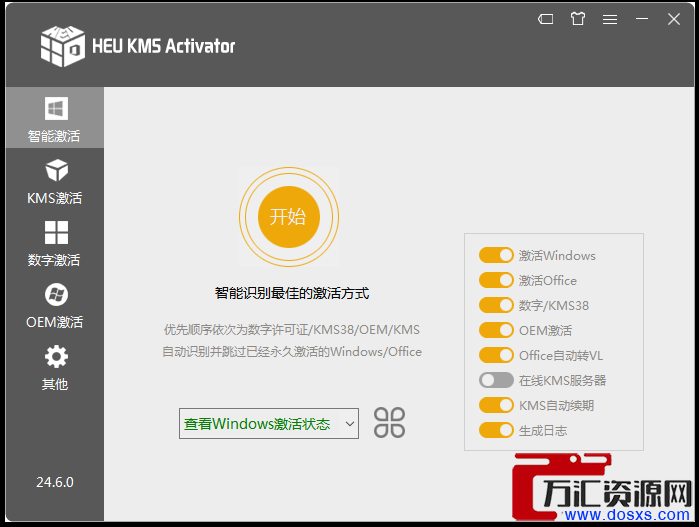Go to the OEM激活 sidebar tab

click(x=54, y=305)
